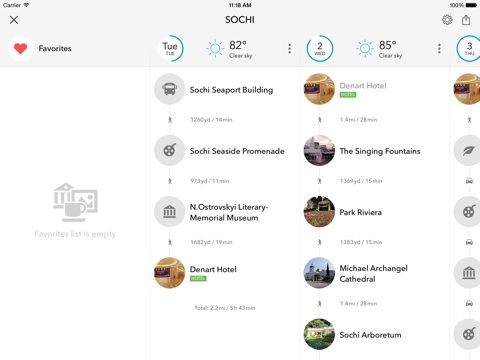Open The Singing Fountains entry

click(380, 151)
